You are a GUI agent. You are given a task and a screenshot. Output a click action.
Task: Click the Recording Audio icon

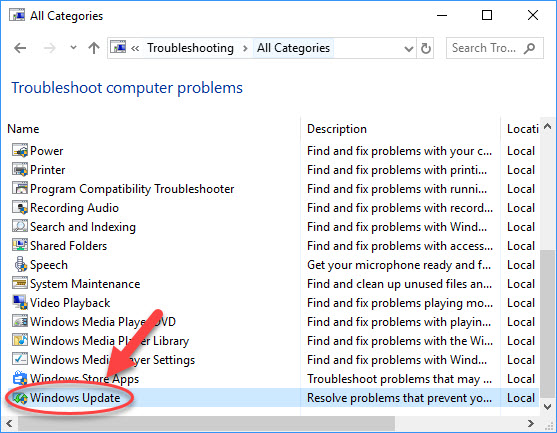click(20, 207)
